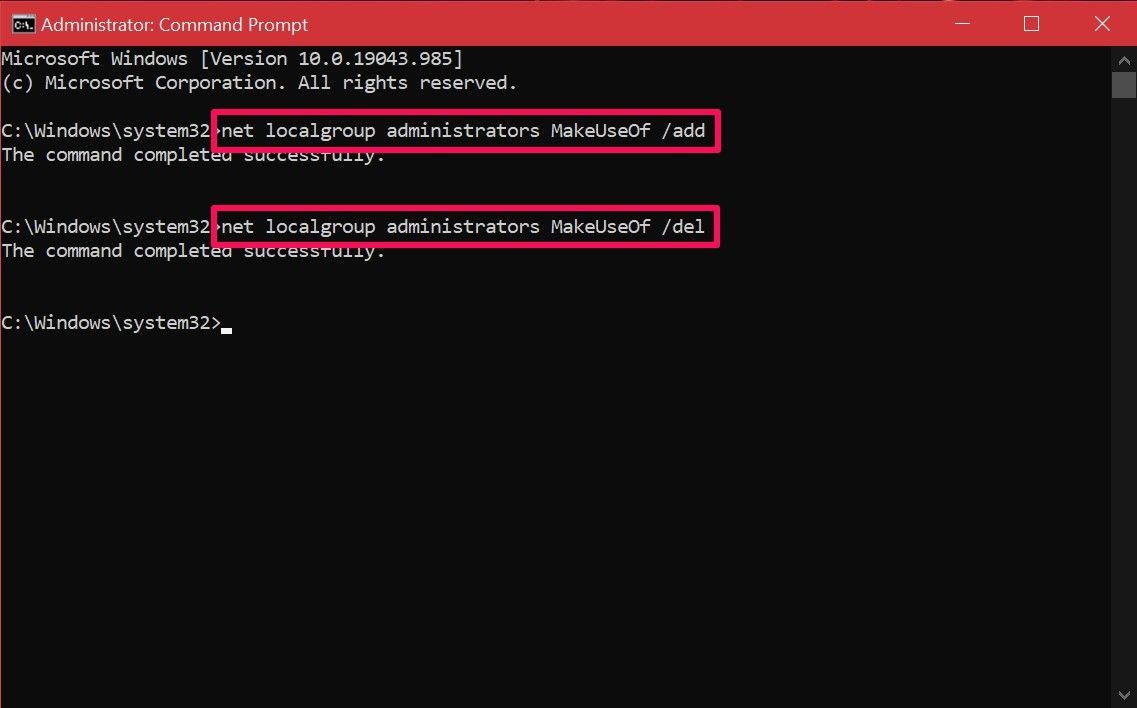Click the success message under the /add command
Screen dimensions: 1137x708
(x=193, y=155)
